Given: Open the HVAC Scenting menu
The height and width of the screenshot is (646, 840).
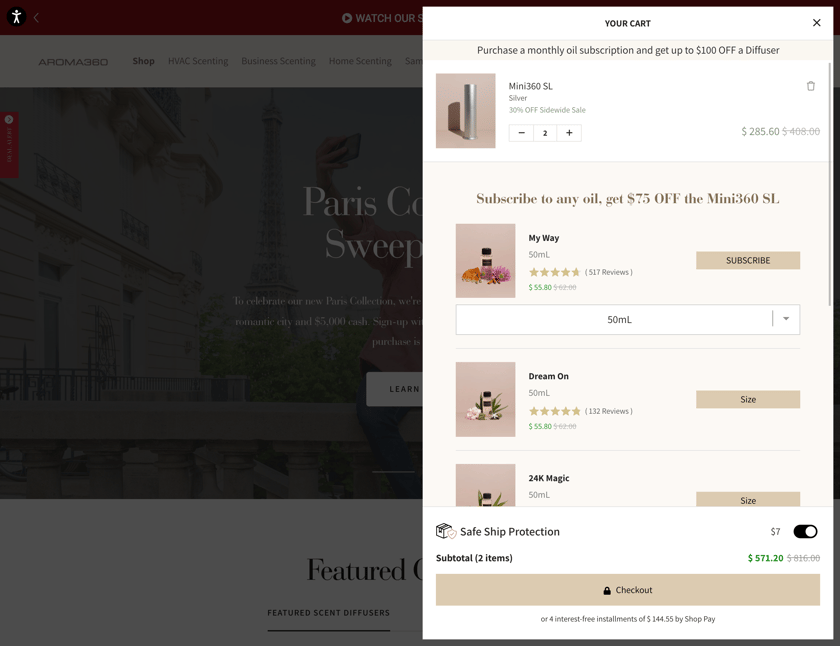Looking at the screenshot, I should [198, 61].
